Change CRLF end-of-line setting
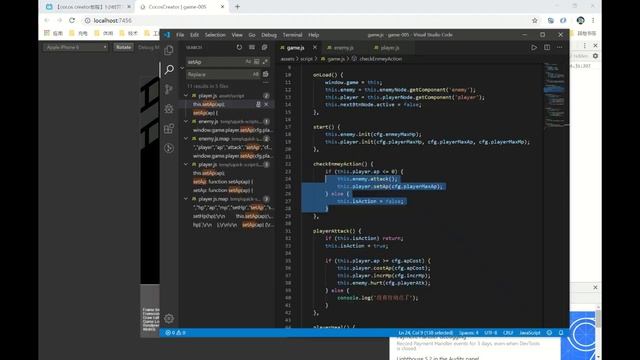 (508, 333)
